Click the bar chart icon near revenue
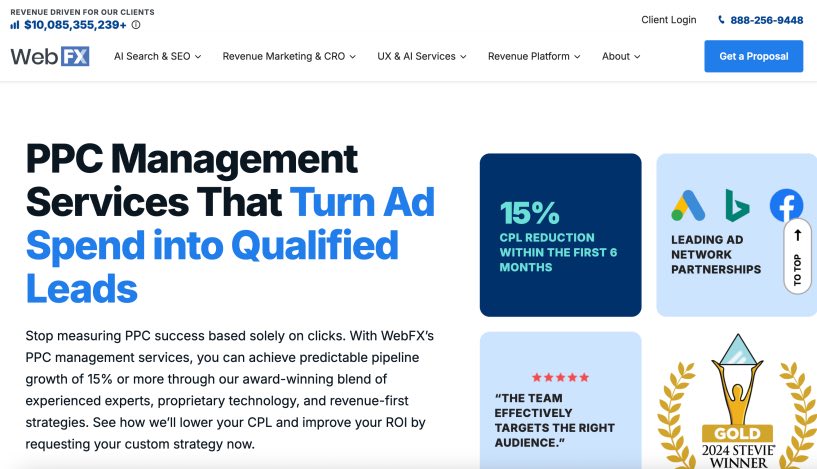Screen dimensions: 817x469 pos(15,24)
